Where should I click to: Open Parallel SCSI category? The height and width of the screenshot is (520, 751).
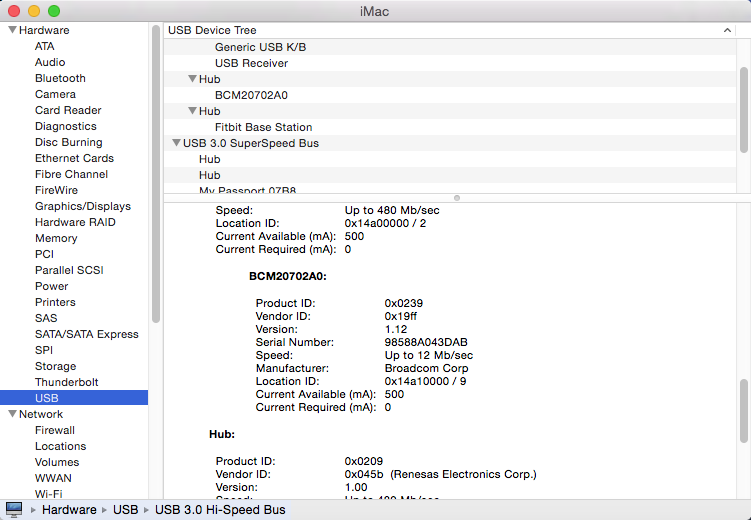pos(69,270)
